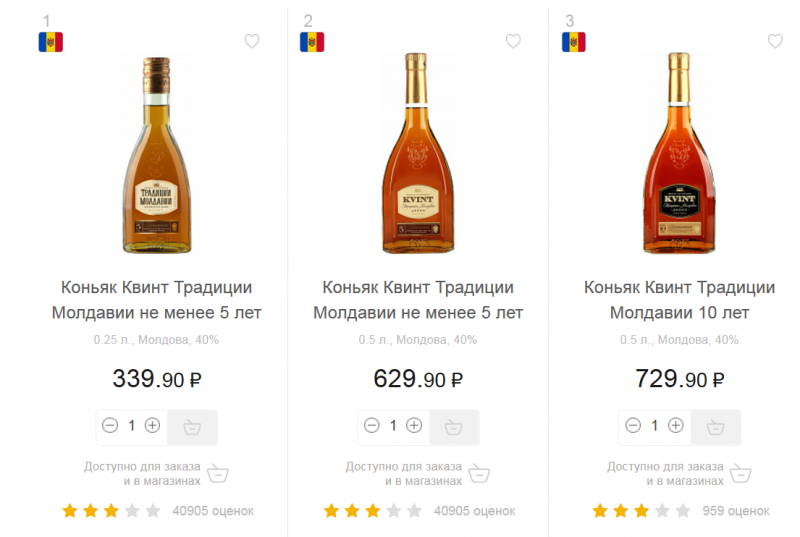
Task: Decrease quantity of first product with minus
Action: [x=110, y=425]
